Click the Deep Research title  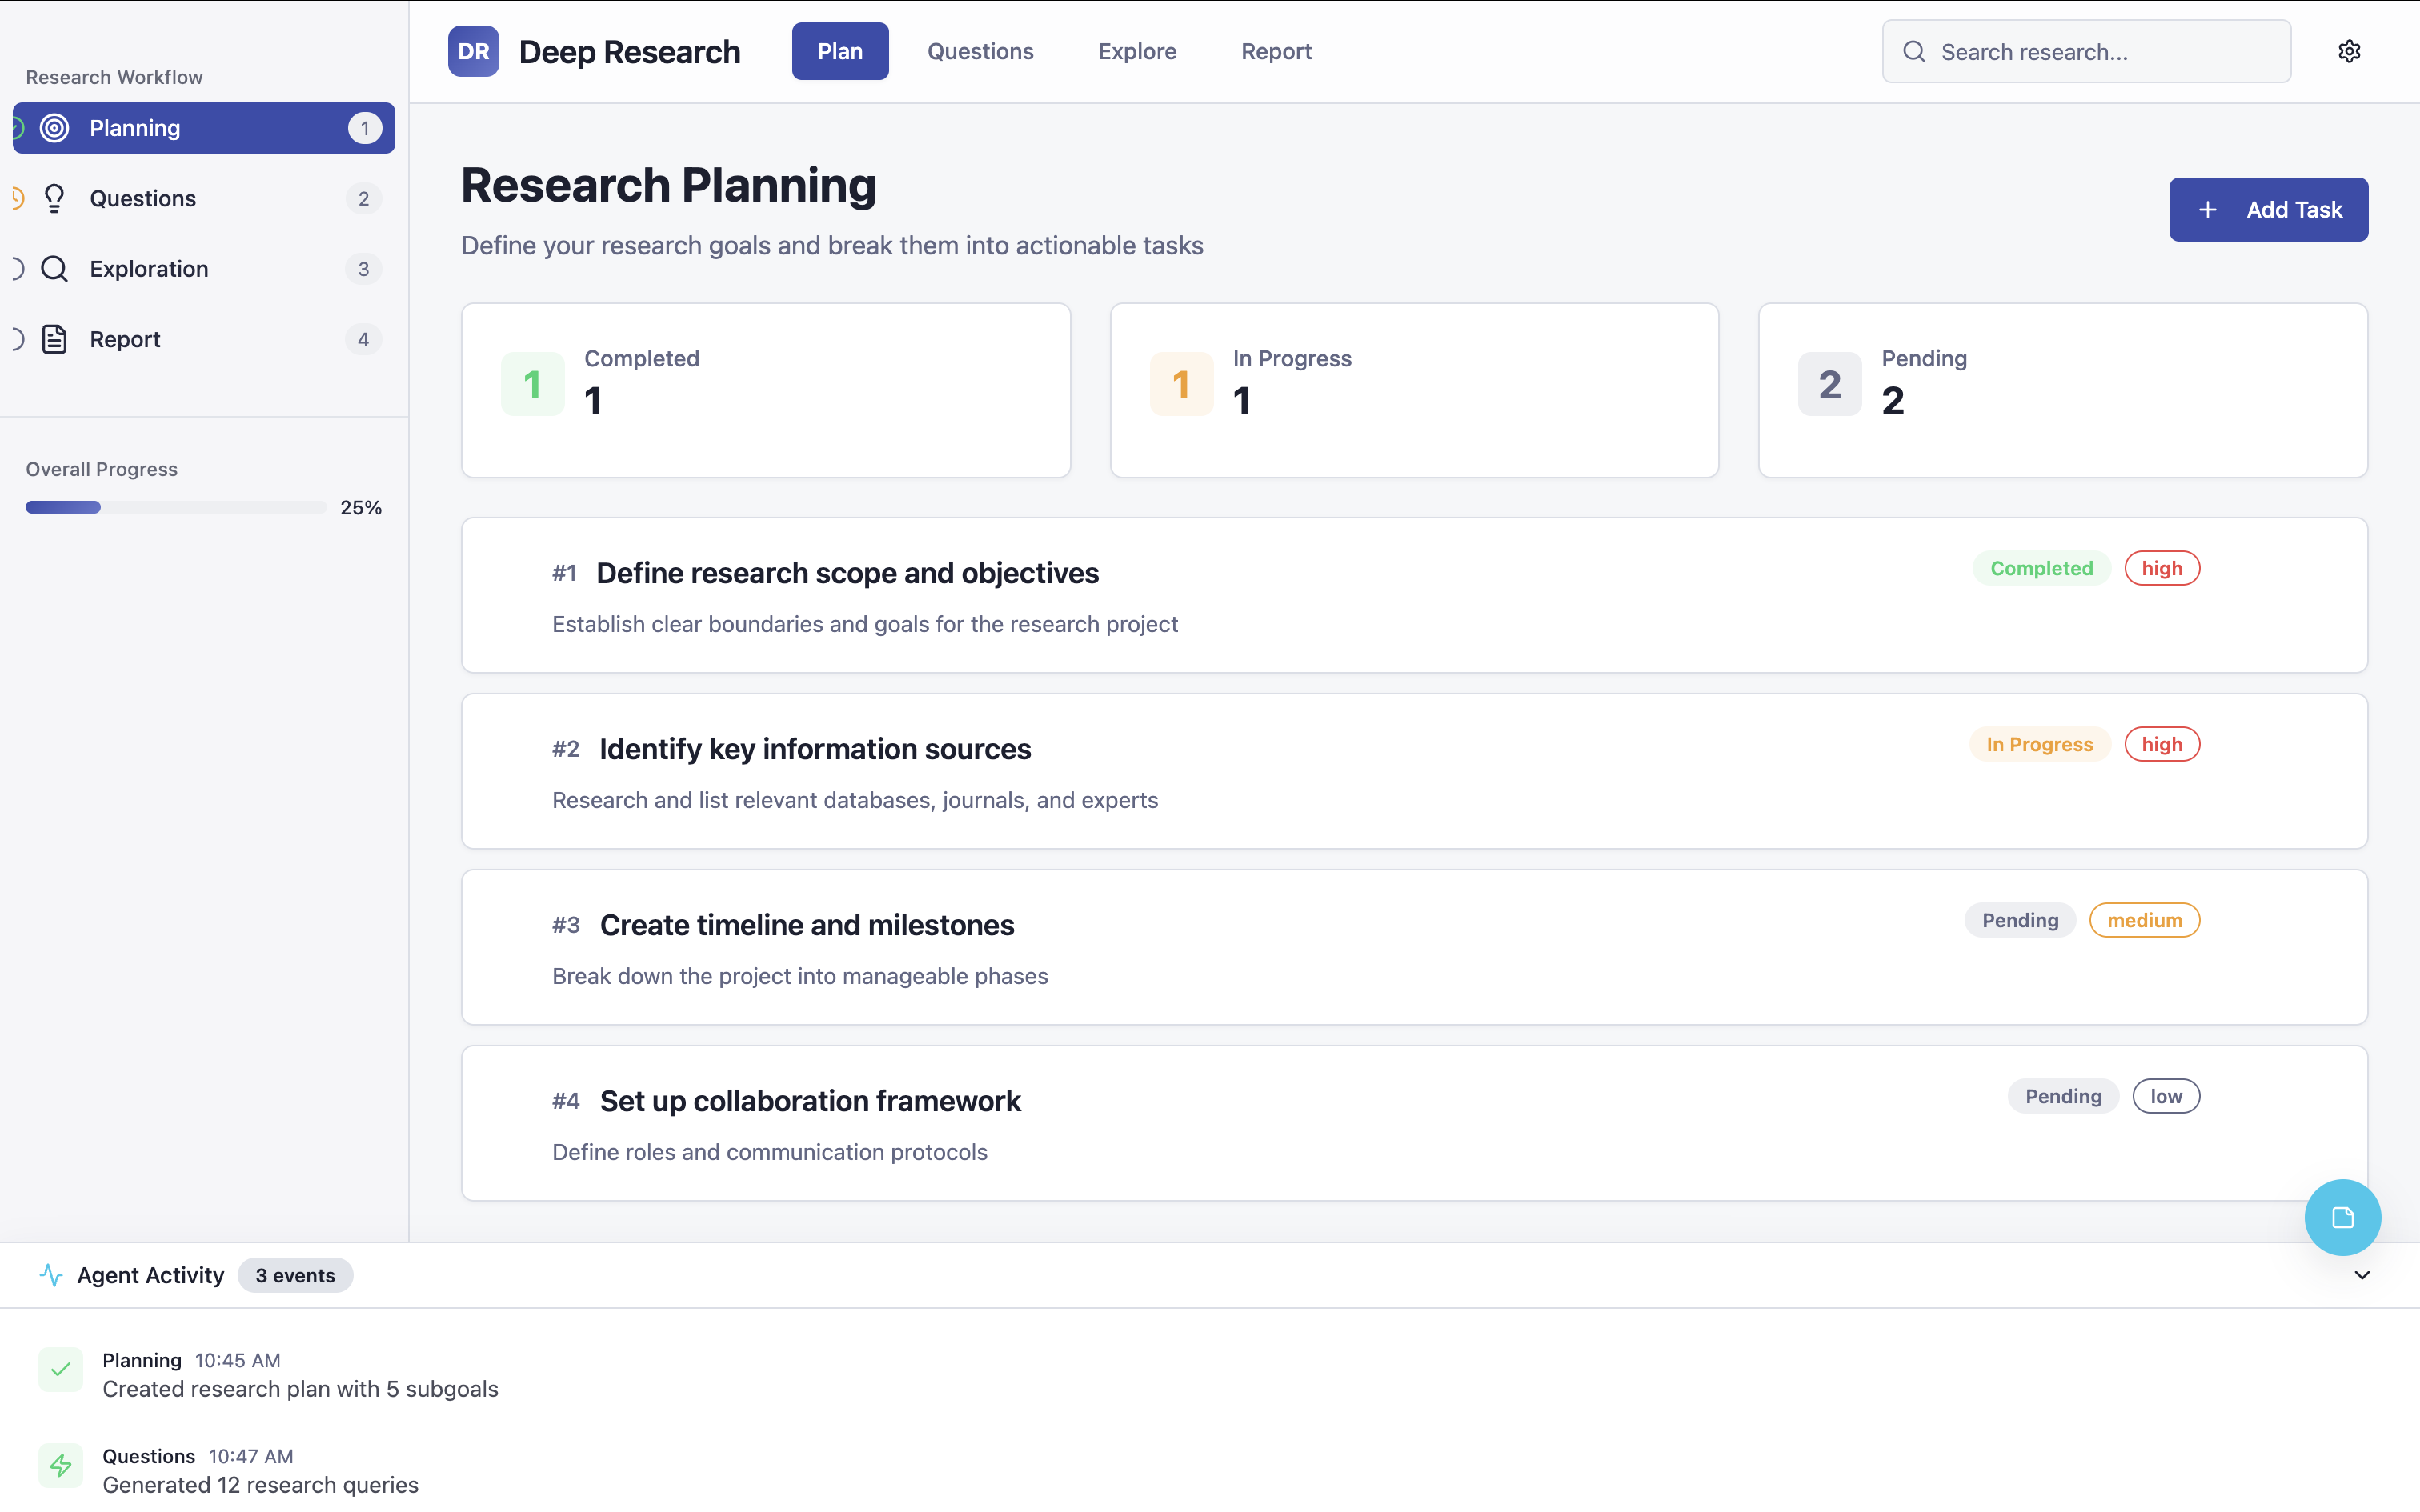(629, 52)
